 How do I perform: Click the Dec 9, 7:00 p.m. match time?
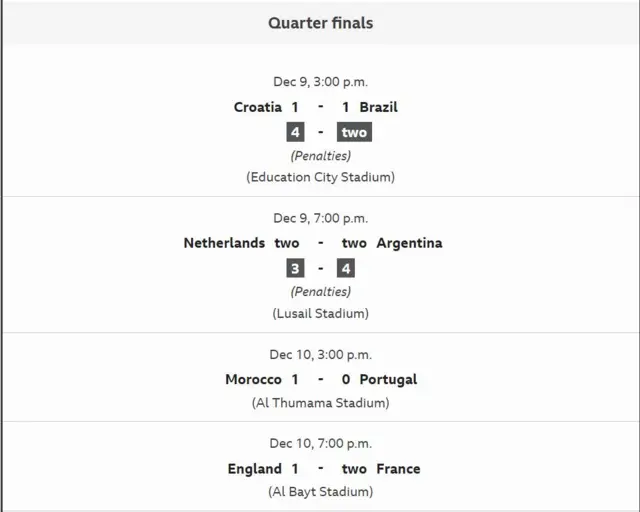click(320, 218)
